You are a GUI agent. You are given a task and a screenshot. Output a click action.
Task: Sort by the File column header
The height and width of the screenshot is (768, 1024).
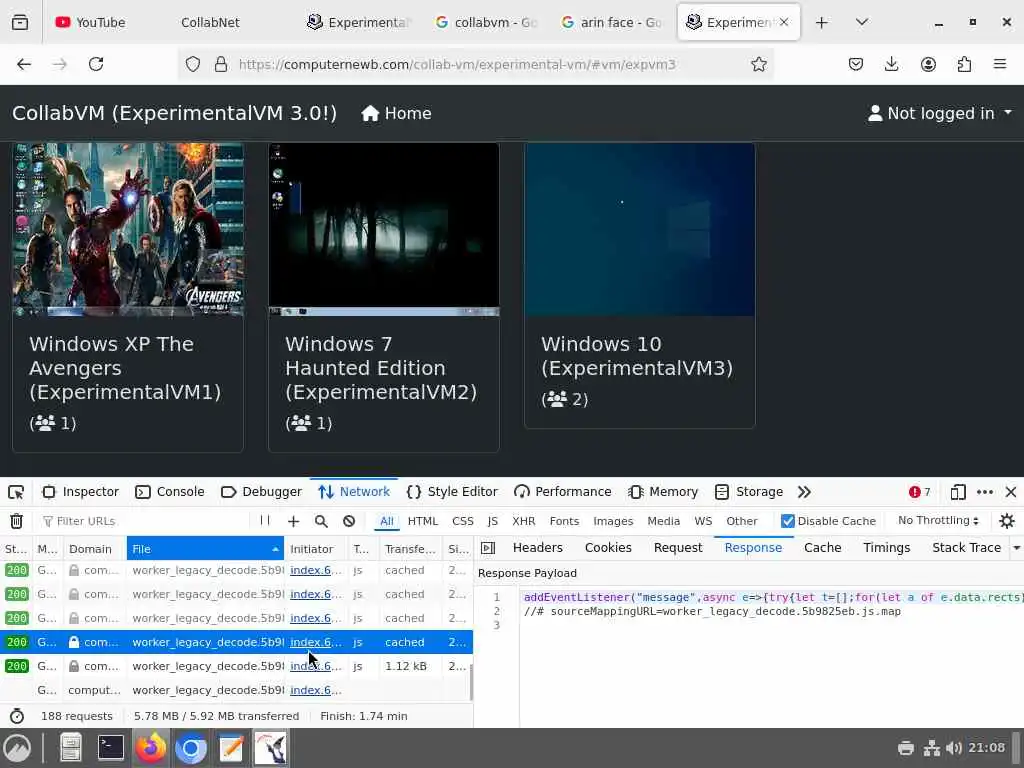[205, 549]
